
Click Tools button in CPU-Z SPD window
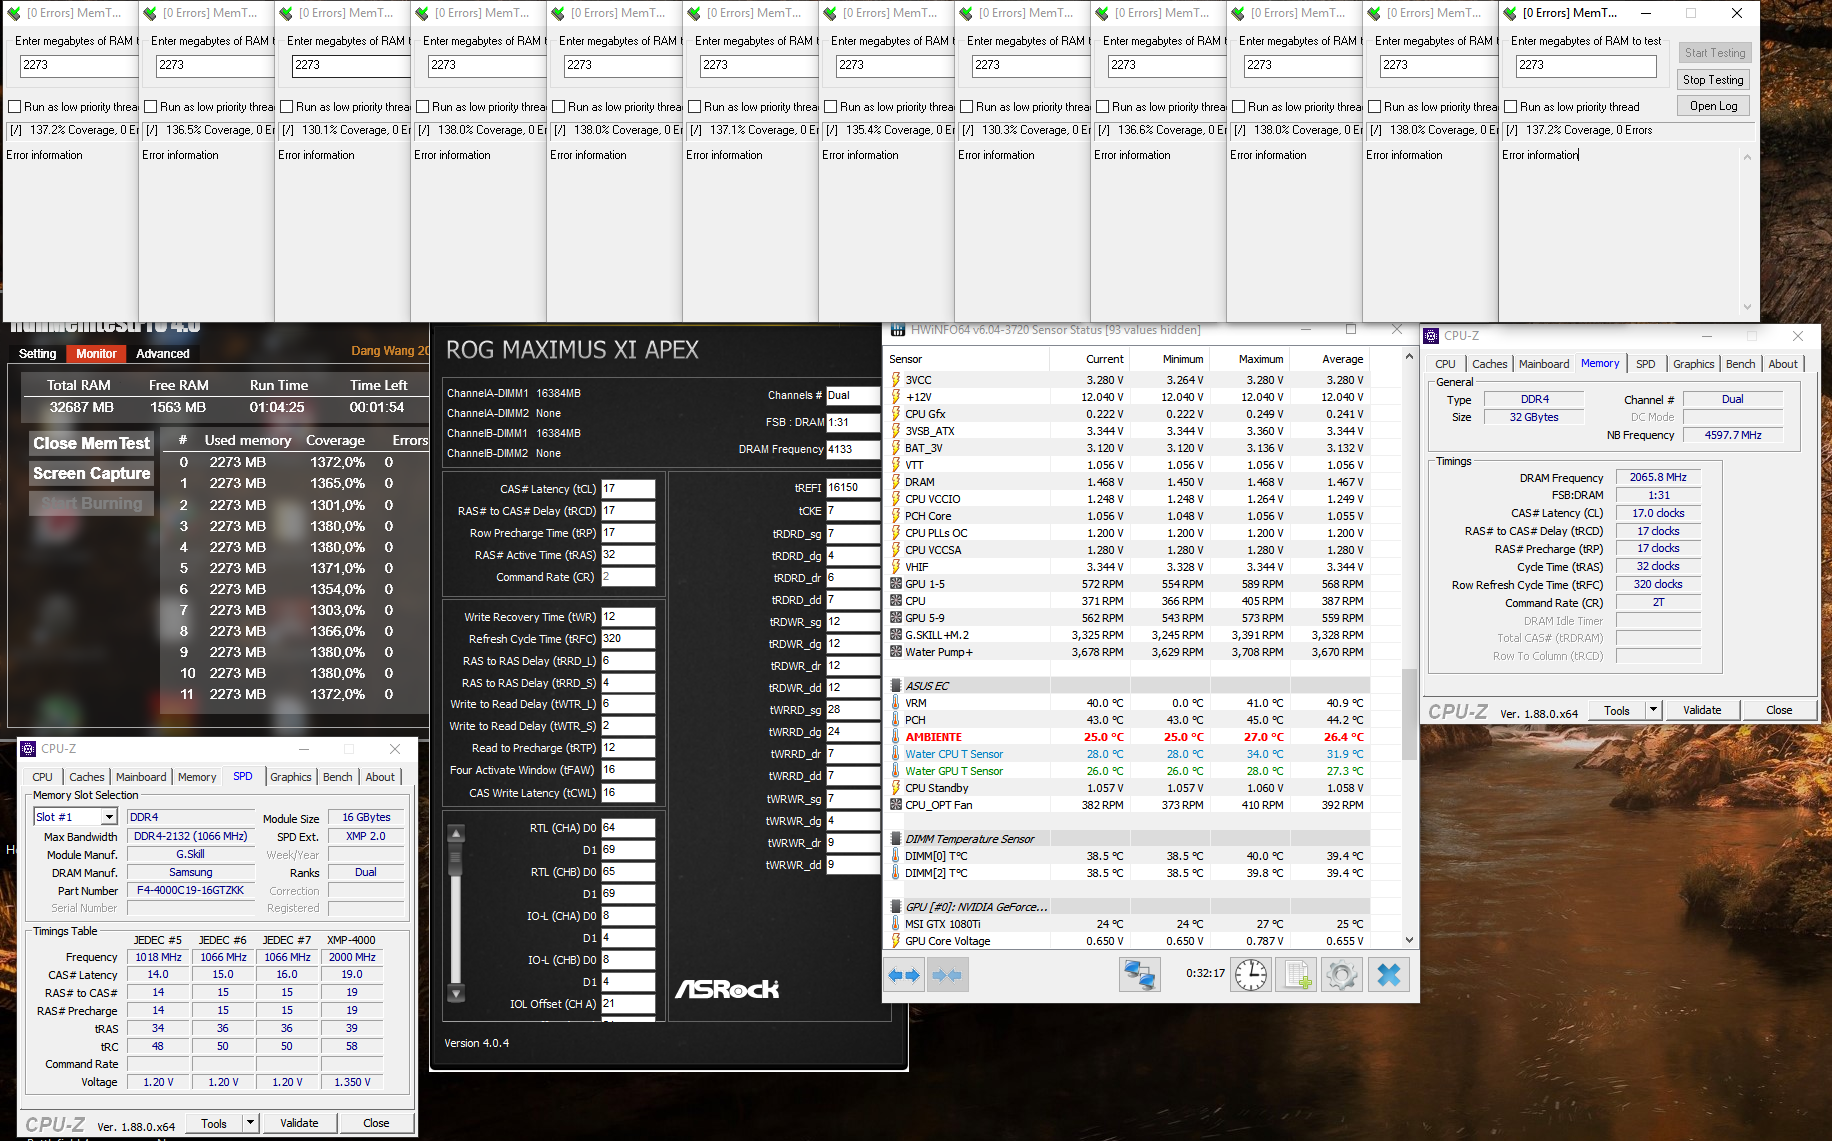[213, 1123]
